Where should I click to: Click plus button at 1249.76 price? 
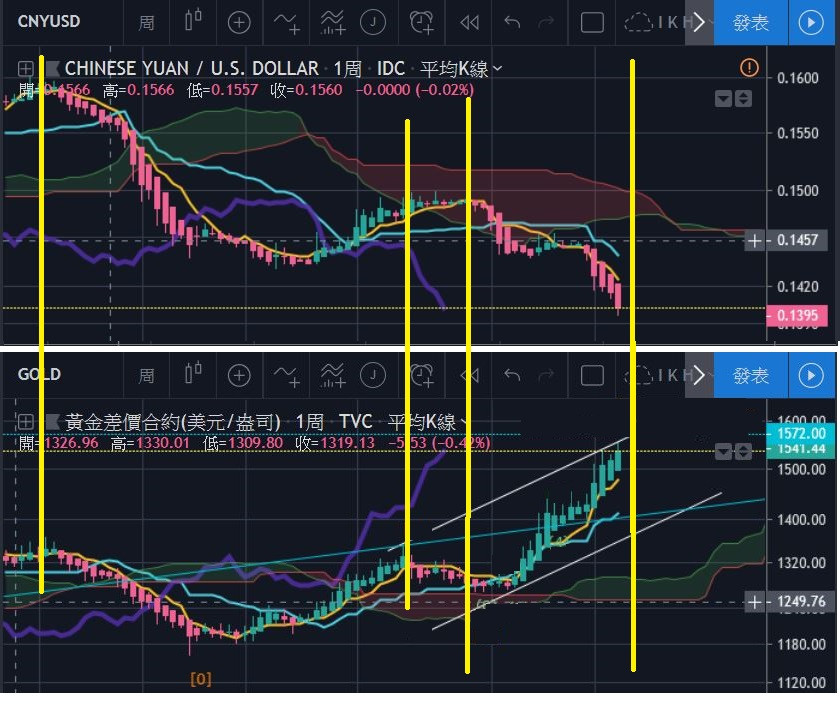[754, 603]
